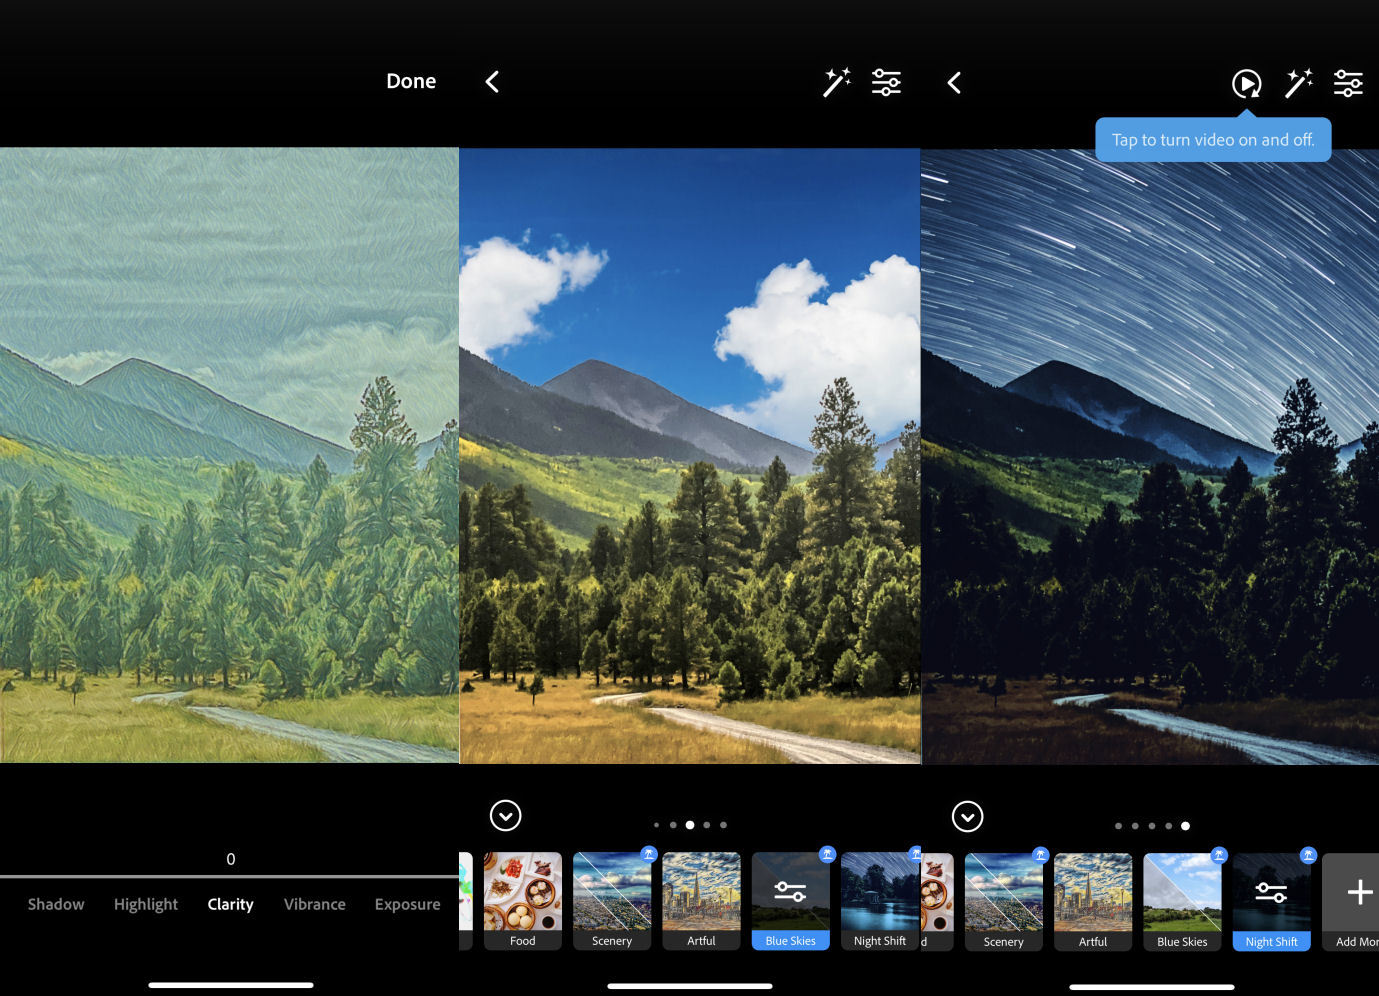Tap the magic wand auto-enhance icon in middle screen

pyautogui.click(x=836, y=82)
